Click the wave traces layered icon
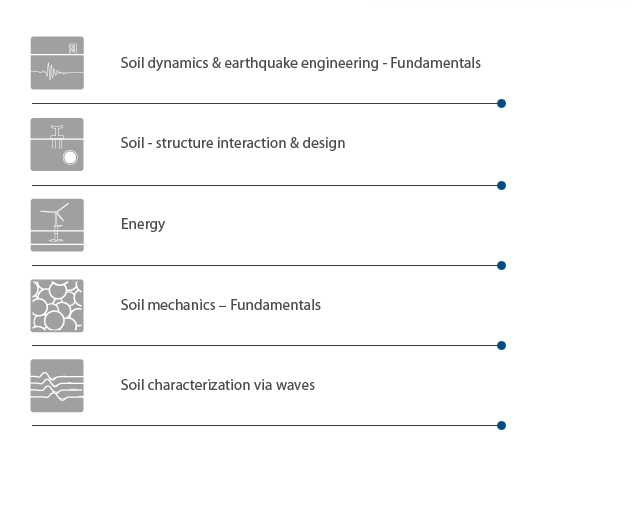Image resolution: width=639 pixels, height=513 pixels. point(57,385)
